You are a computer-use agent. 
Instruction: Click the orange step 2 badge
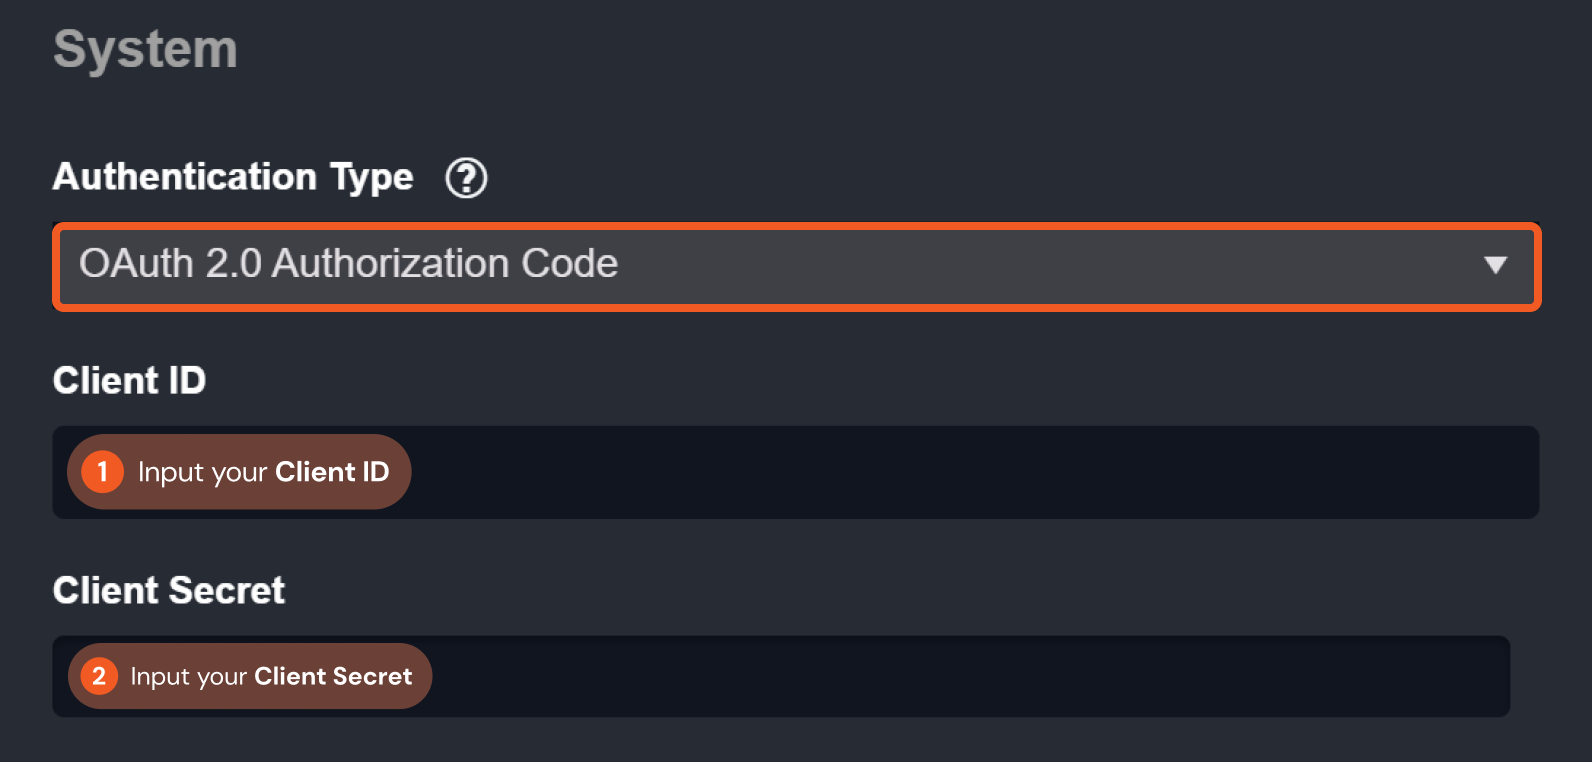99,676
